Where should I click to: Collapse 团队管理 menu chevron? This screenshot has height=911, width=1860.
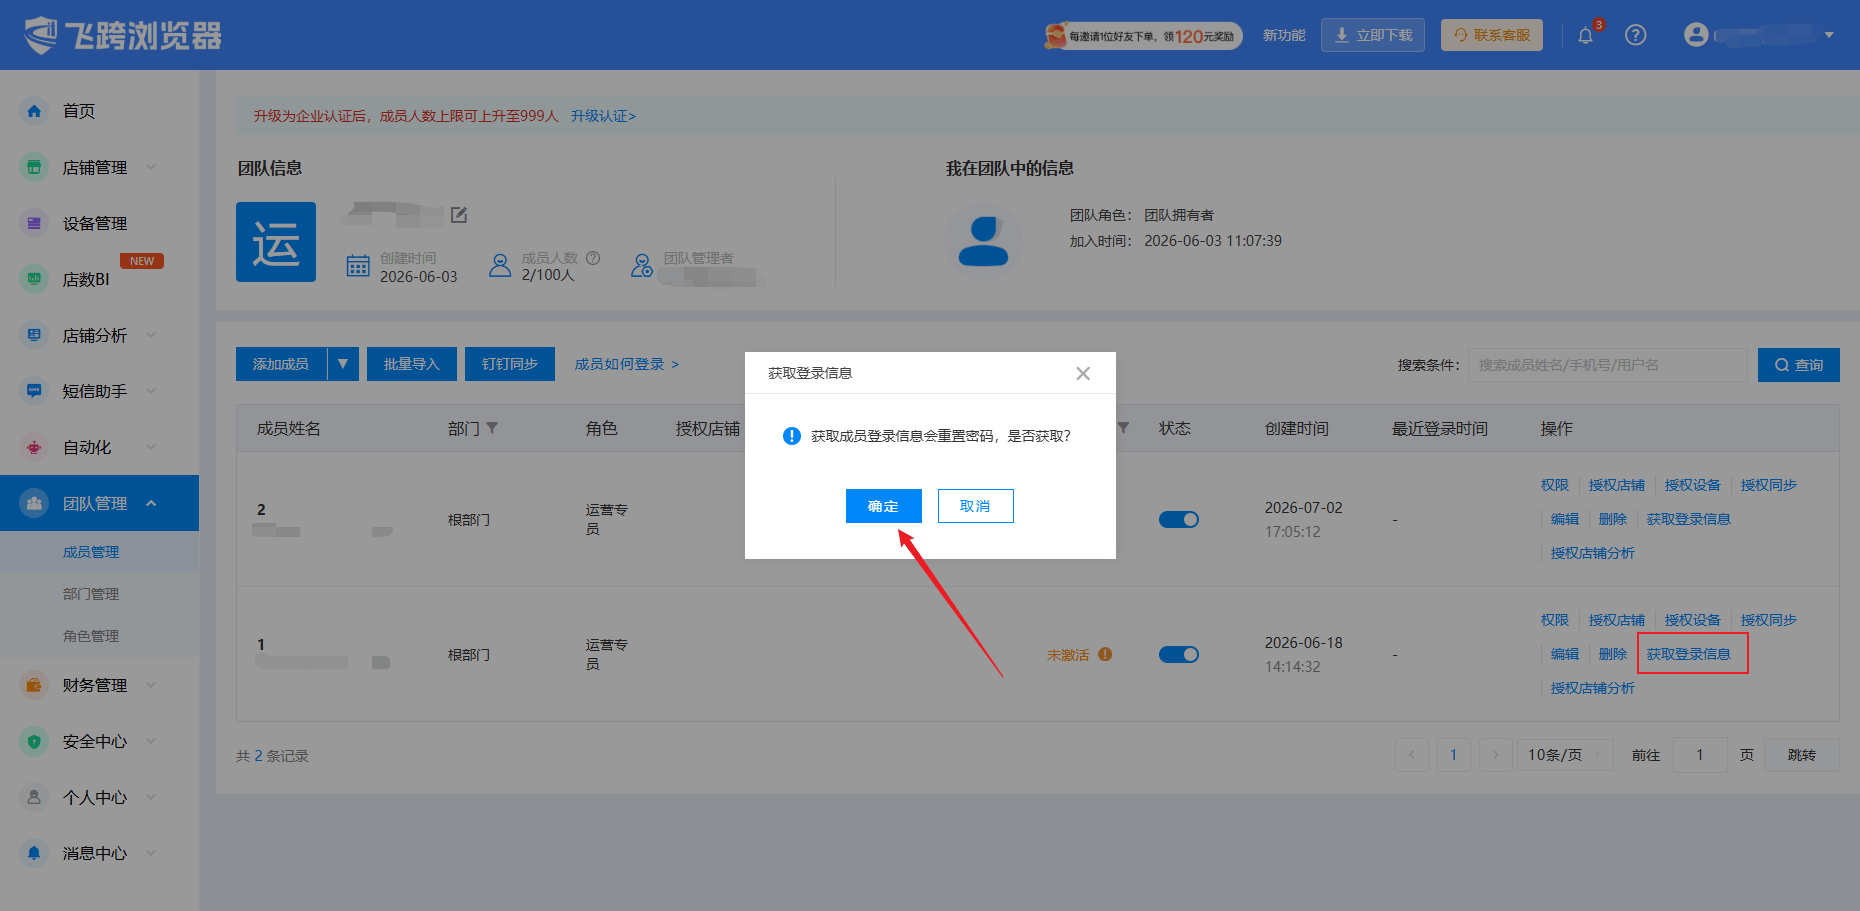point(151,503)
